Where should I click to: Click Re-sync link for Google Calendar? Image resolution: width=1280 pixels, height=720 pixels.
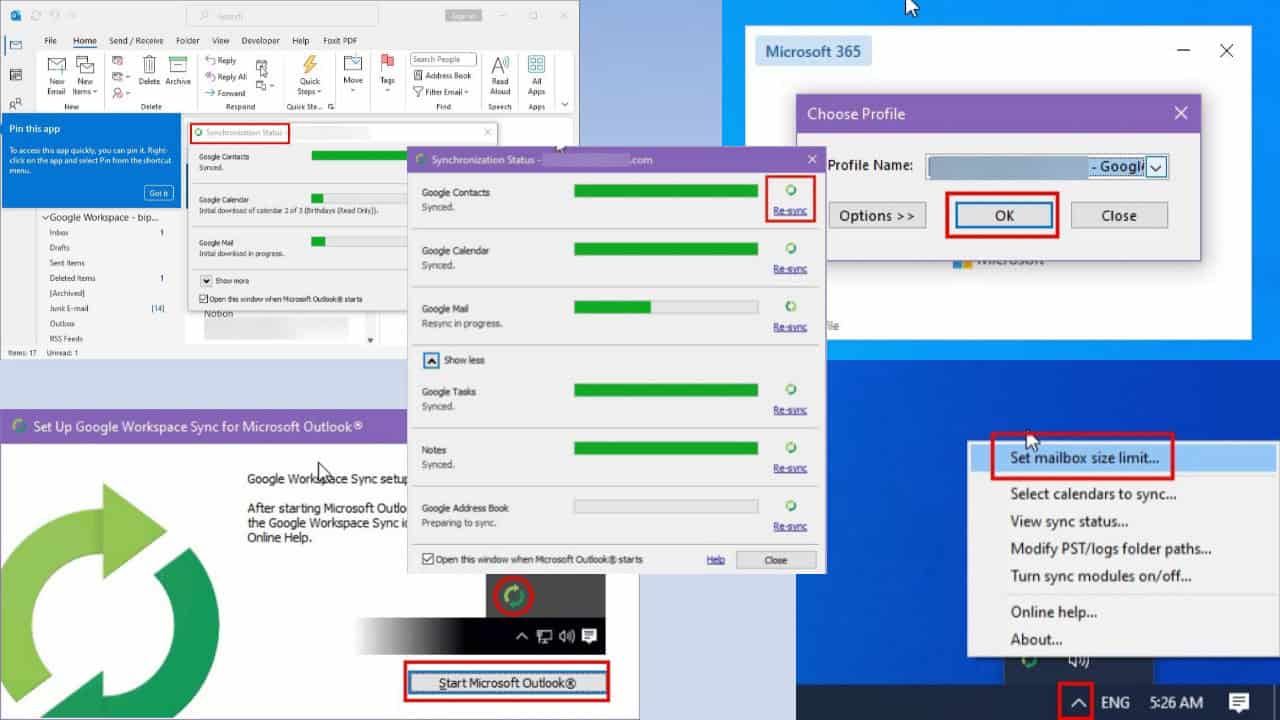[790, 269]
